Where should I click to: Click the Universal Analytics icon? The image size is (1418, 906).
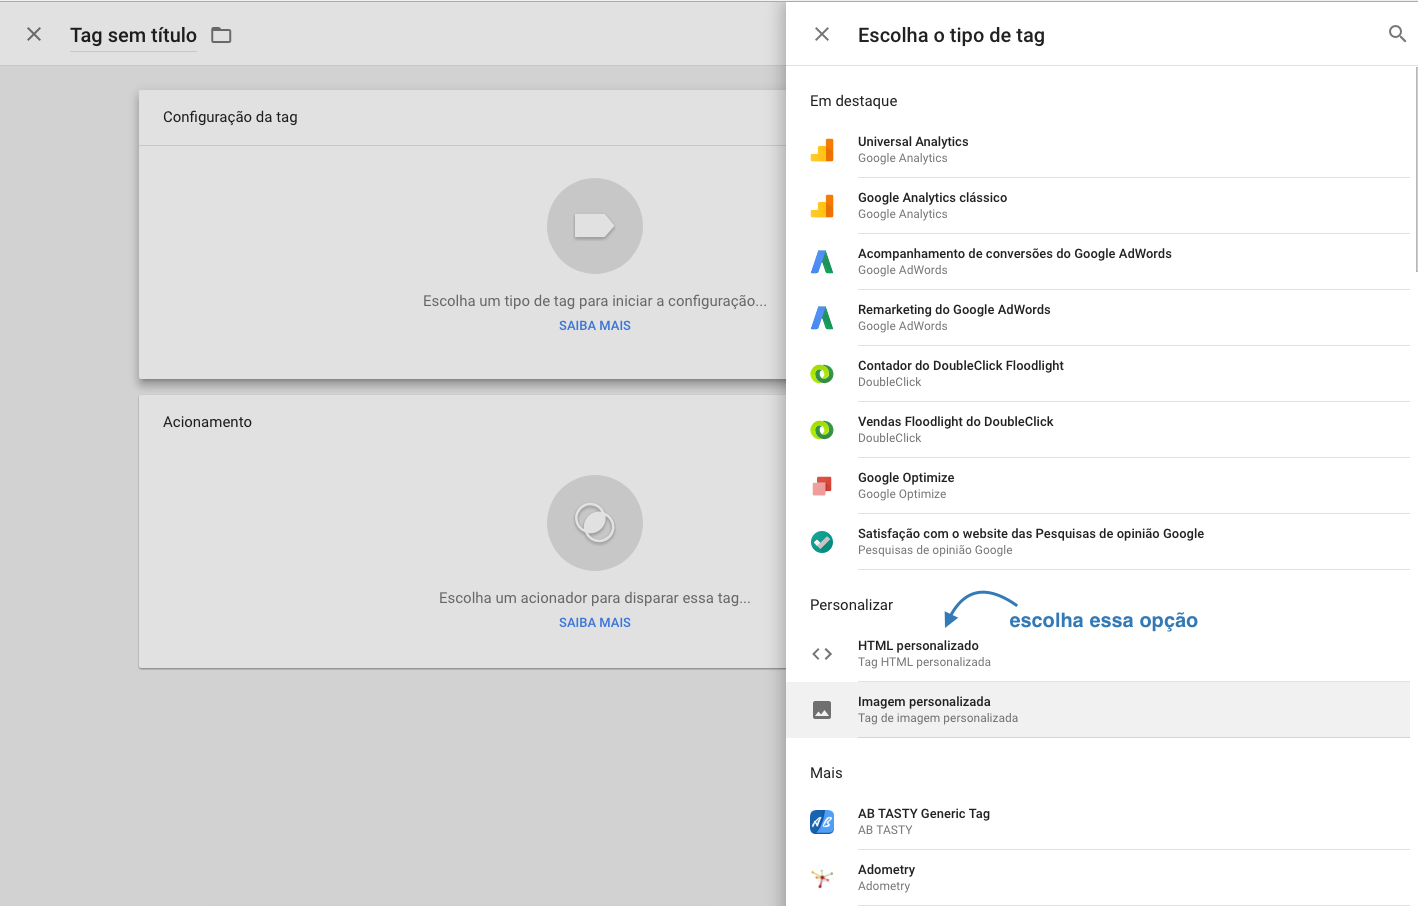point(822,150)
